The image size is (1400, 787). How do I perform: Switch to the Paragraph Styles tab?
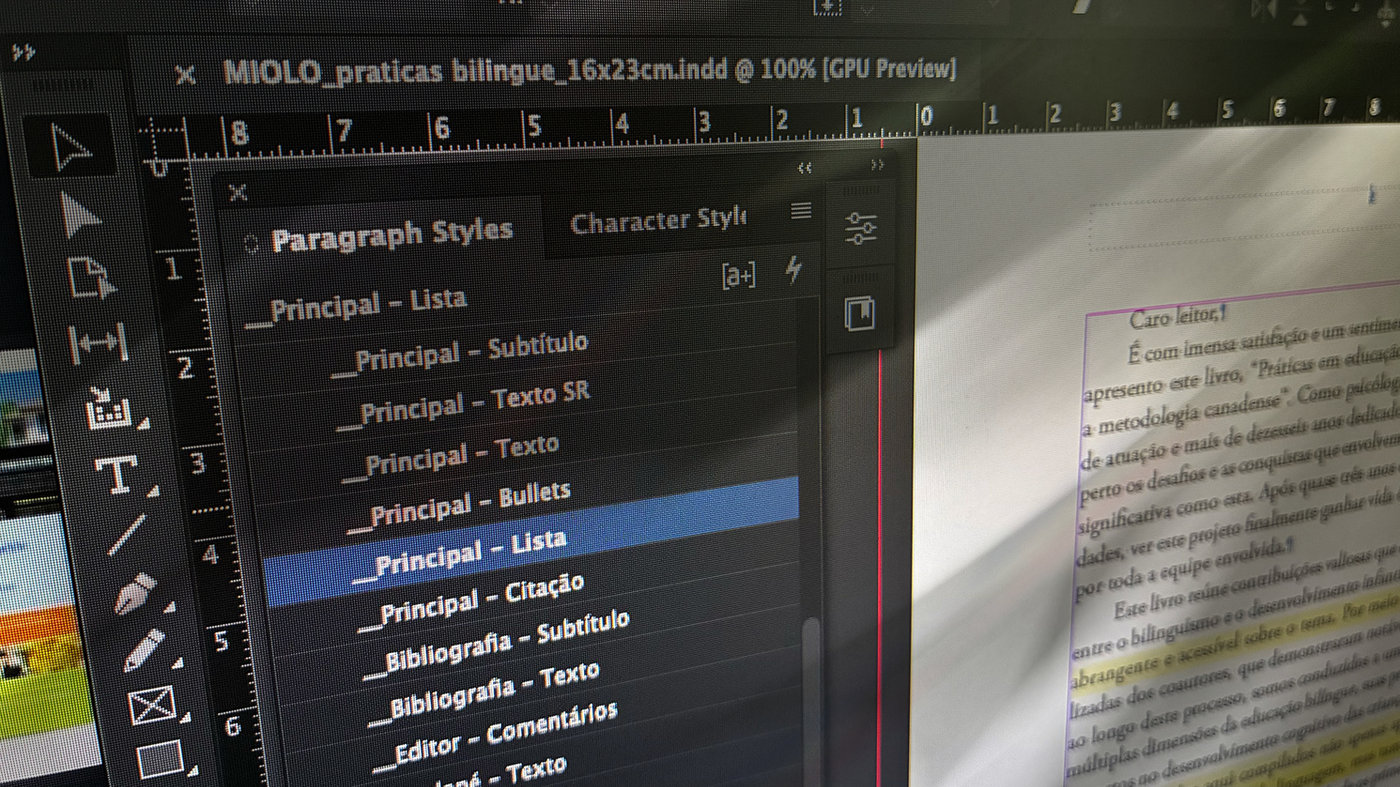[x=392, y=234]
